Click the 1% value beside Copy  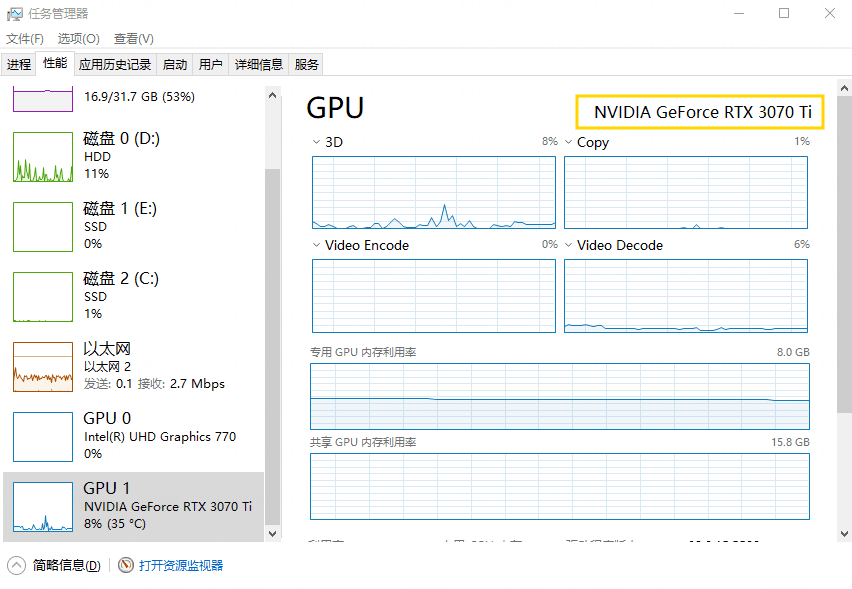[802, 141]
